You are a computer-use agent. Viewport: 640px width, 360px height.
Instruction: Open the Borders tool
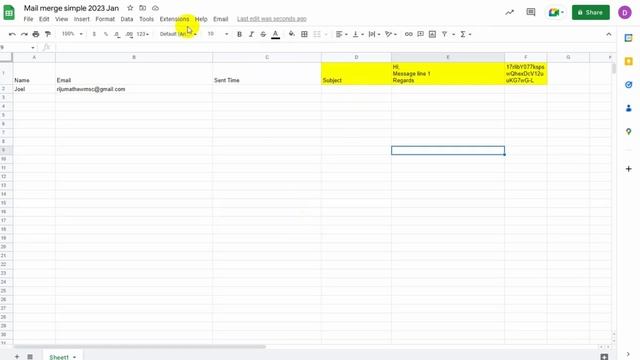pyautogui.click(x=304, y=34)
